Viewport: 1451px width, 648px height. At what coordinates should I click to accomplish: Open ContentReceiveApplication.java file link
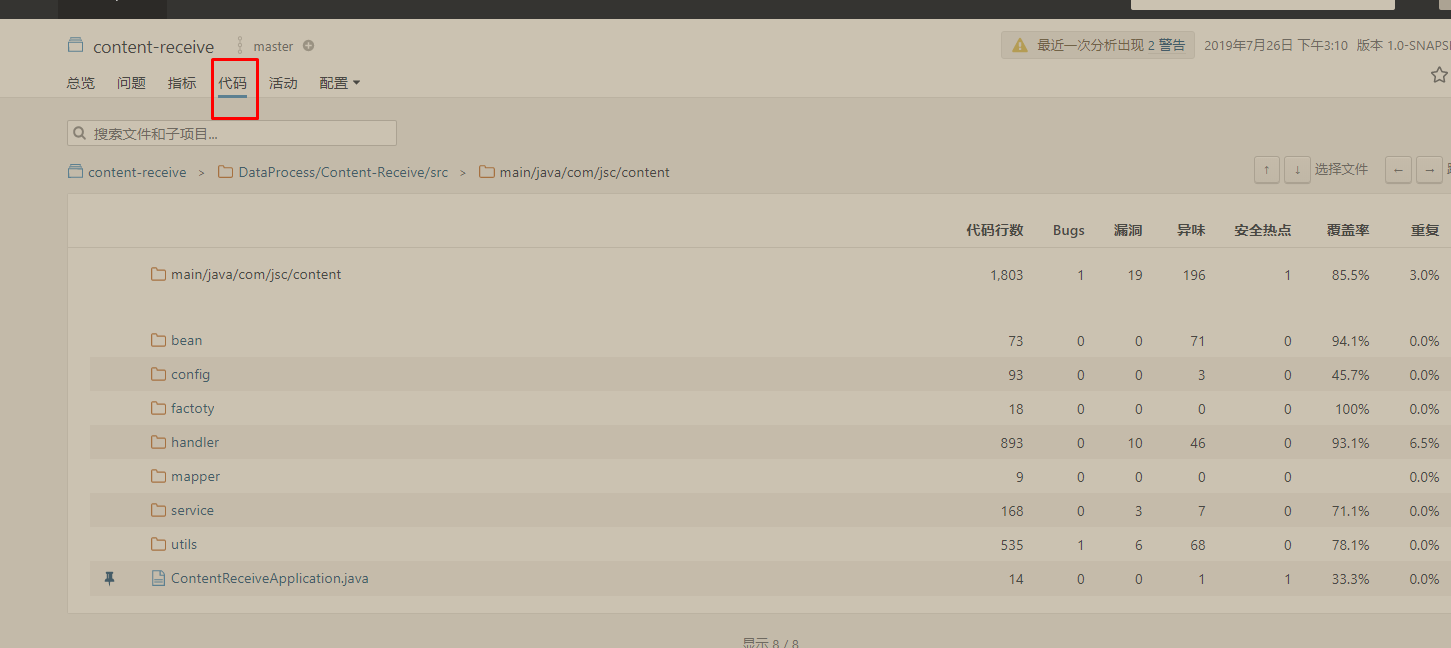pos(269,578)
